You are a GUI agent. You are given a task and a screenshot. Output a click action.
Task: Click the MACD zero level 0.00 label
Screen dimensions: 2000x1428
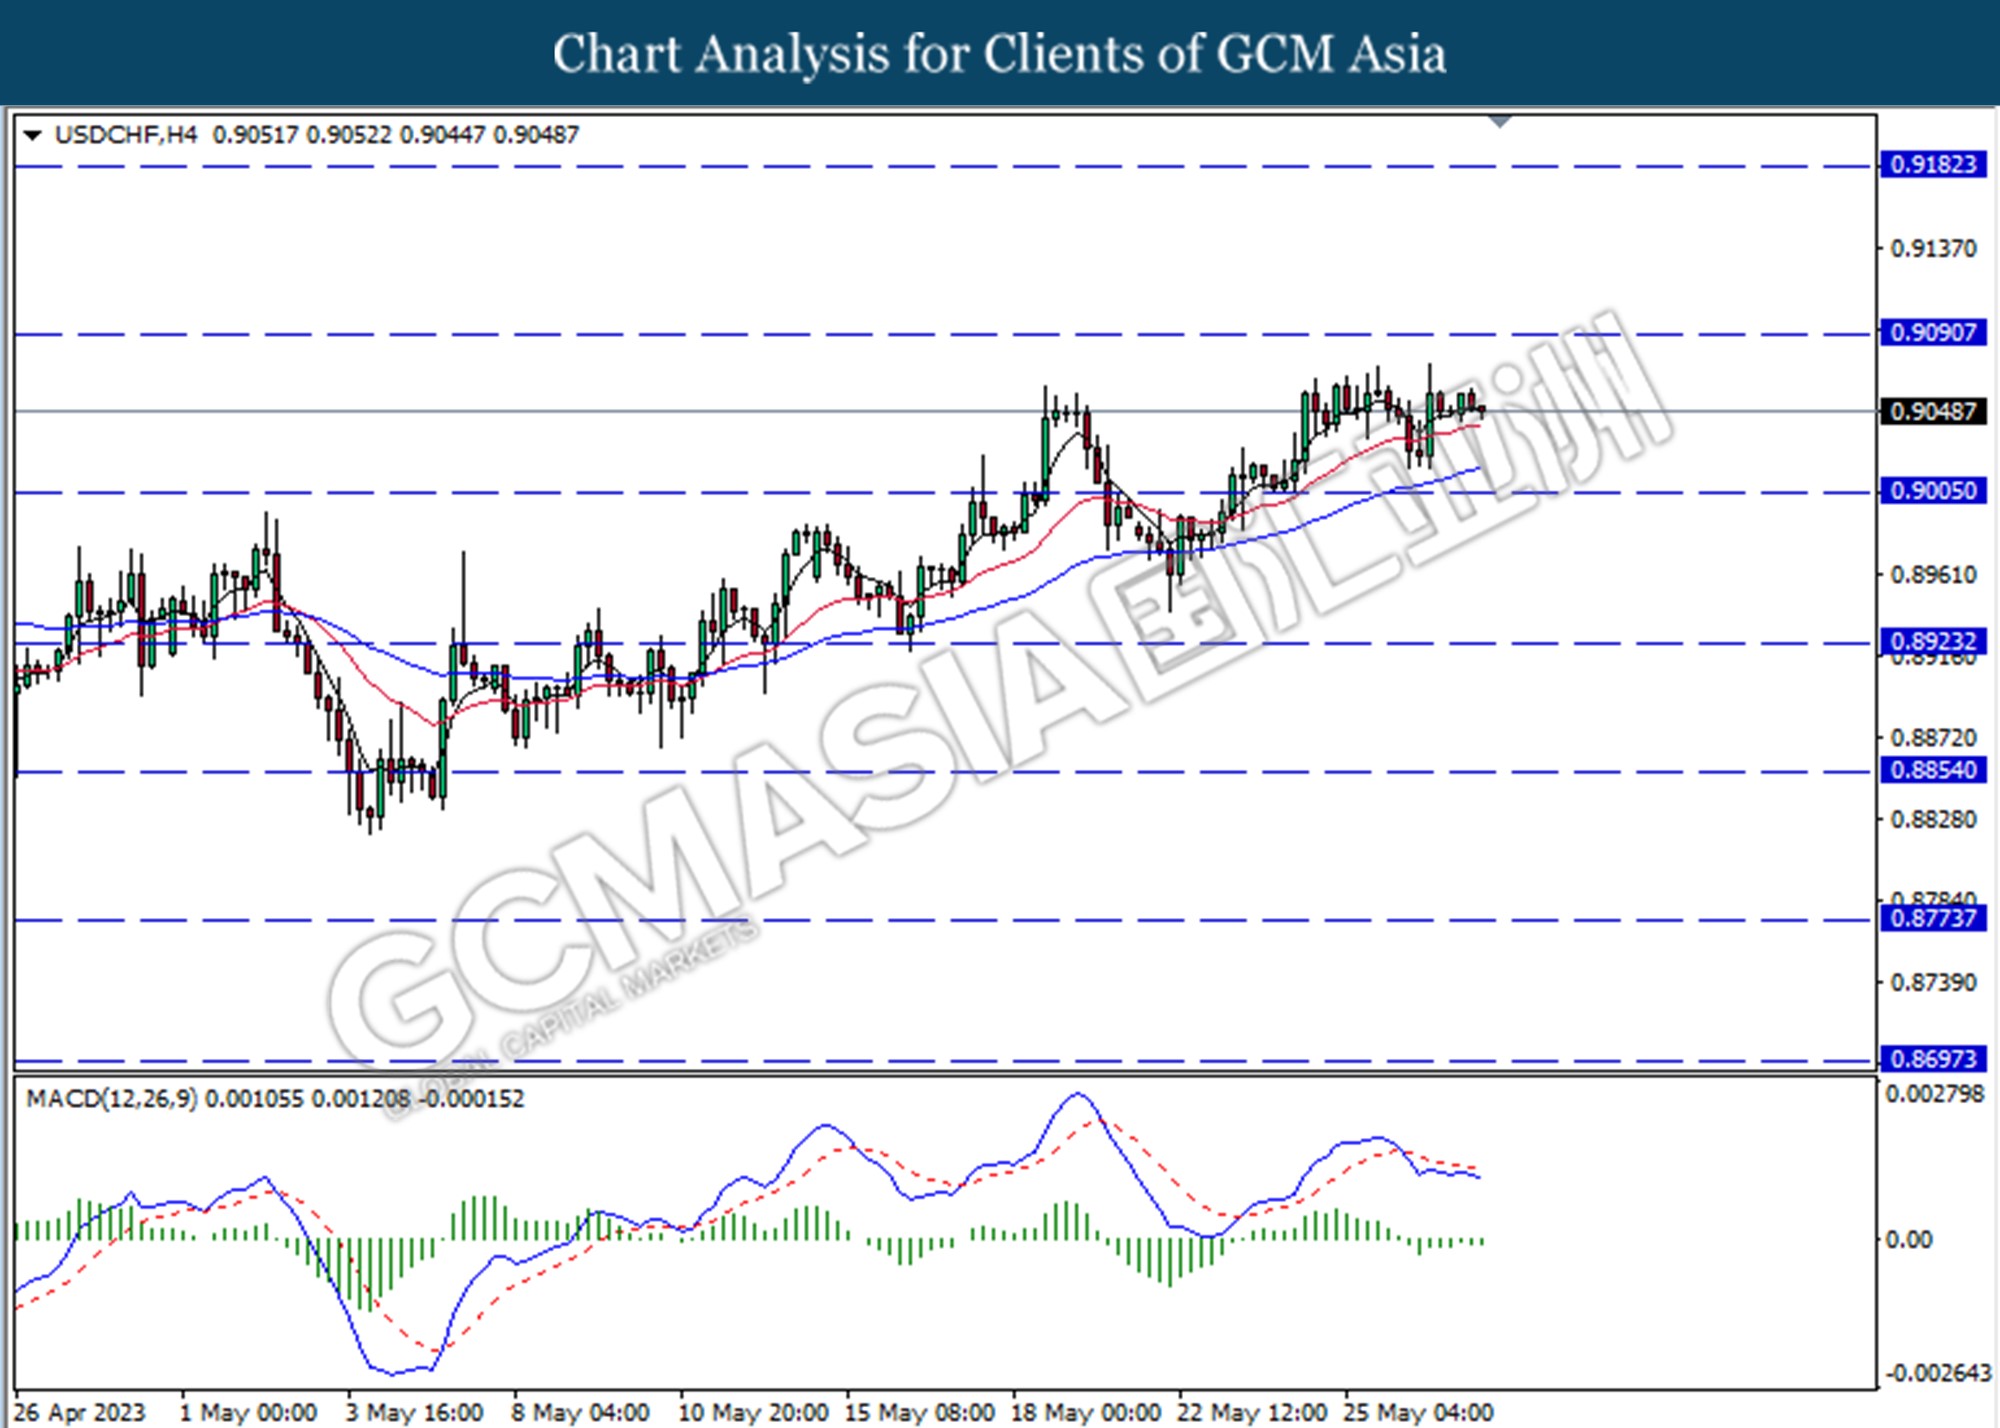pyautogui.click(x=1909, y=1240)
